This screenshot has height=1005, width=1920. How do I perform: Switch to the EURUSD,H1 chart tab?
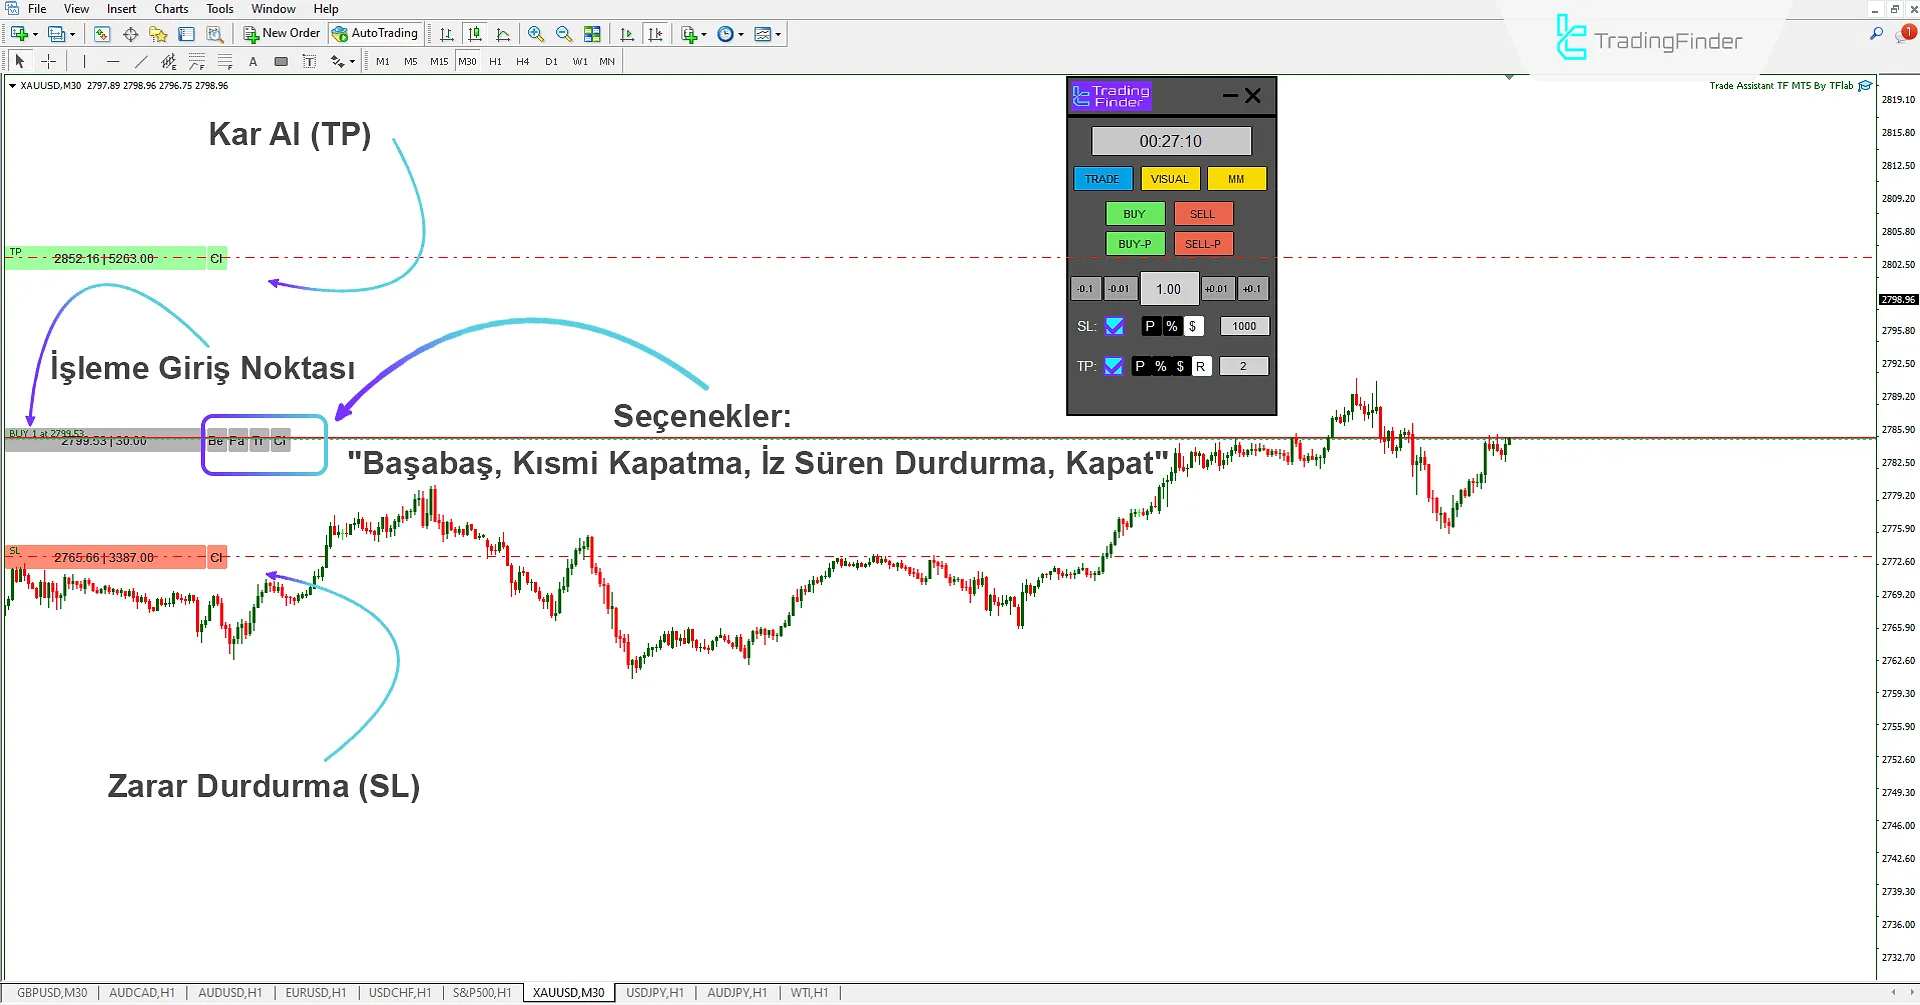tap(315, 992)
